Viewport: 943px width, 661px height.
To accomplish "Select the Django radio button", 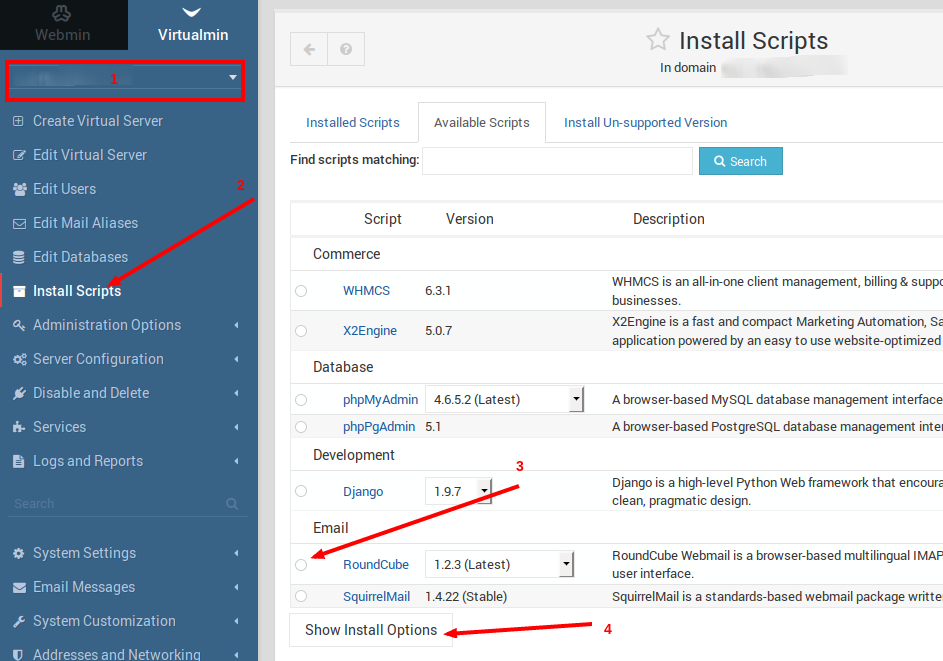I will [x=301, y=491].
